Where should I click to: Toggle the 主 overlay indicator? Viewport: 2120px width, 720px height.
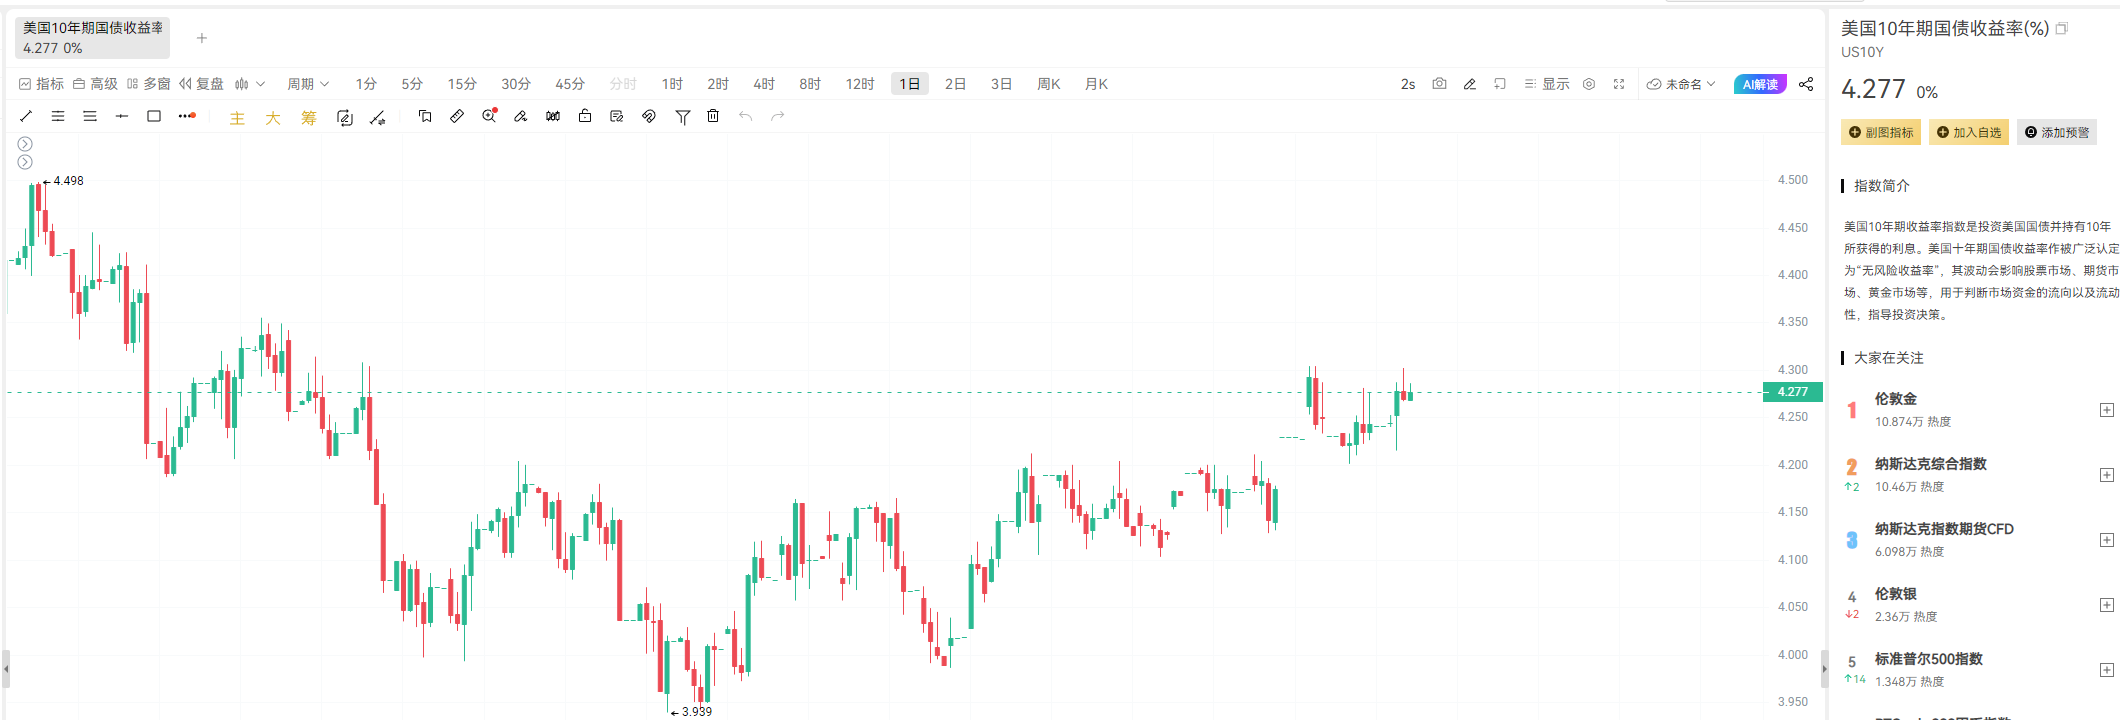pos(237,118)
